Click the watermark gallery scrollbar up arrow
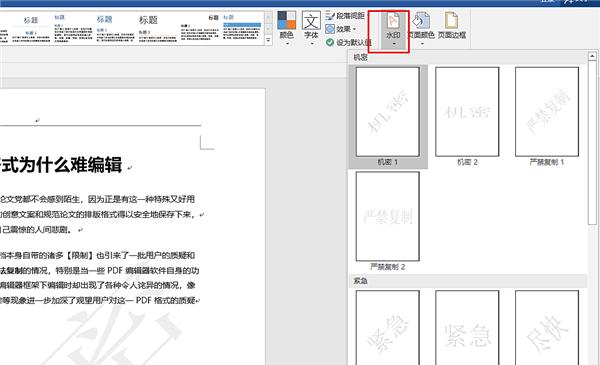600x365 pixels. pyautogui.click(x=592, y=56)
